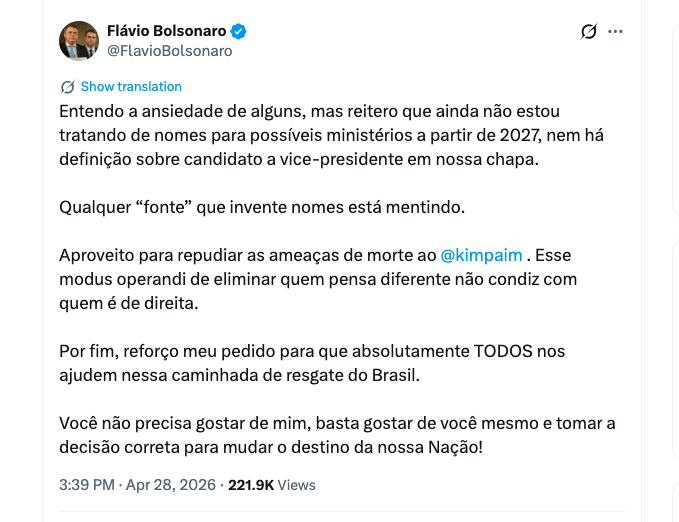Click the Apr 28, 2026 date
Screen dimensions: 679x522
click(x=170, y=485)
